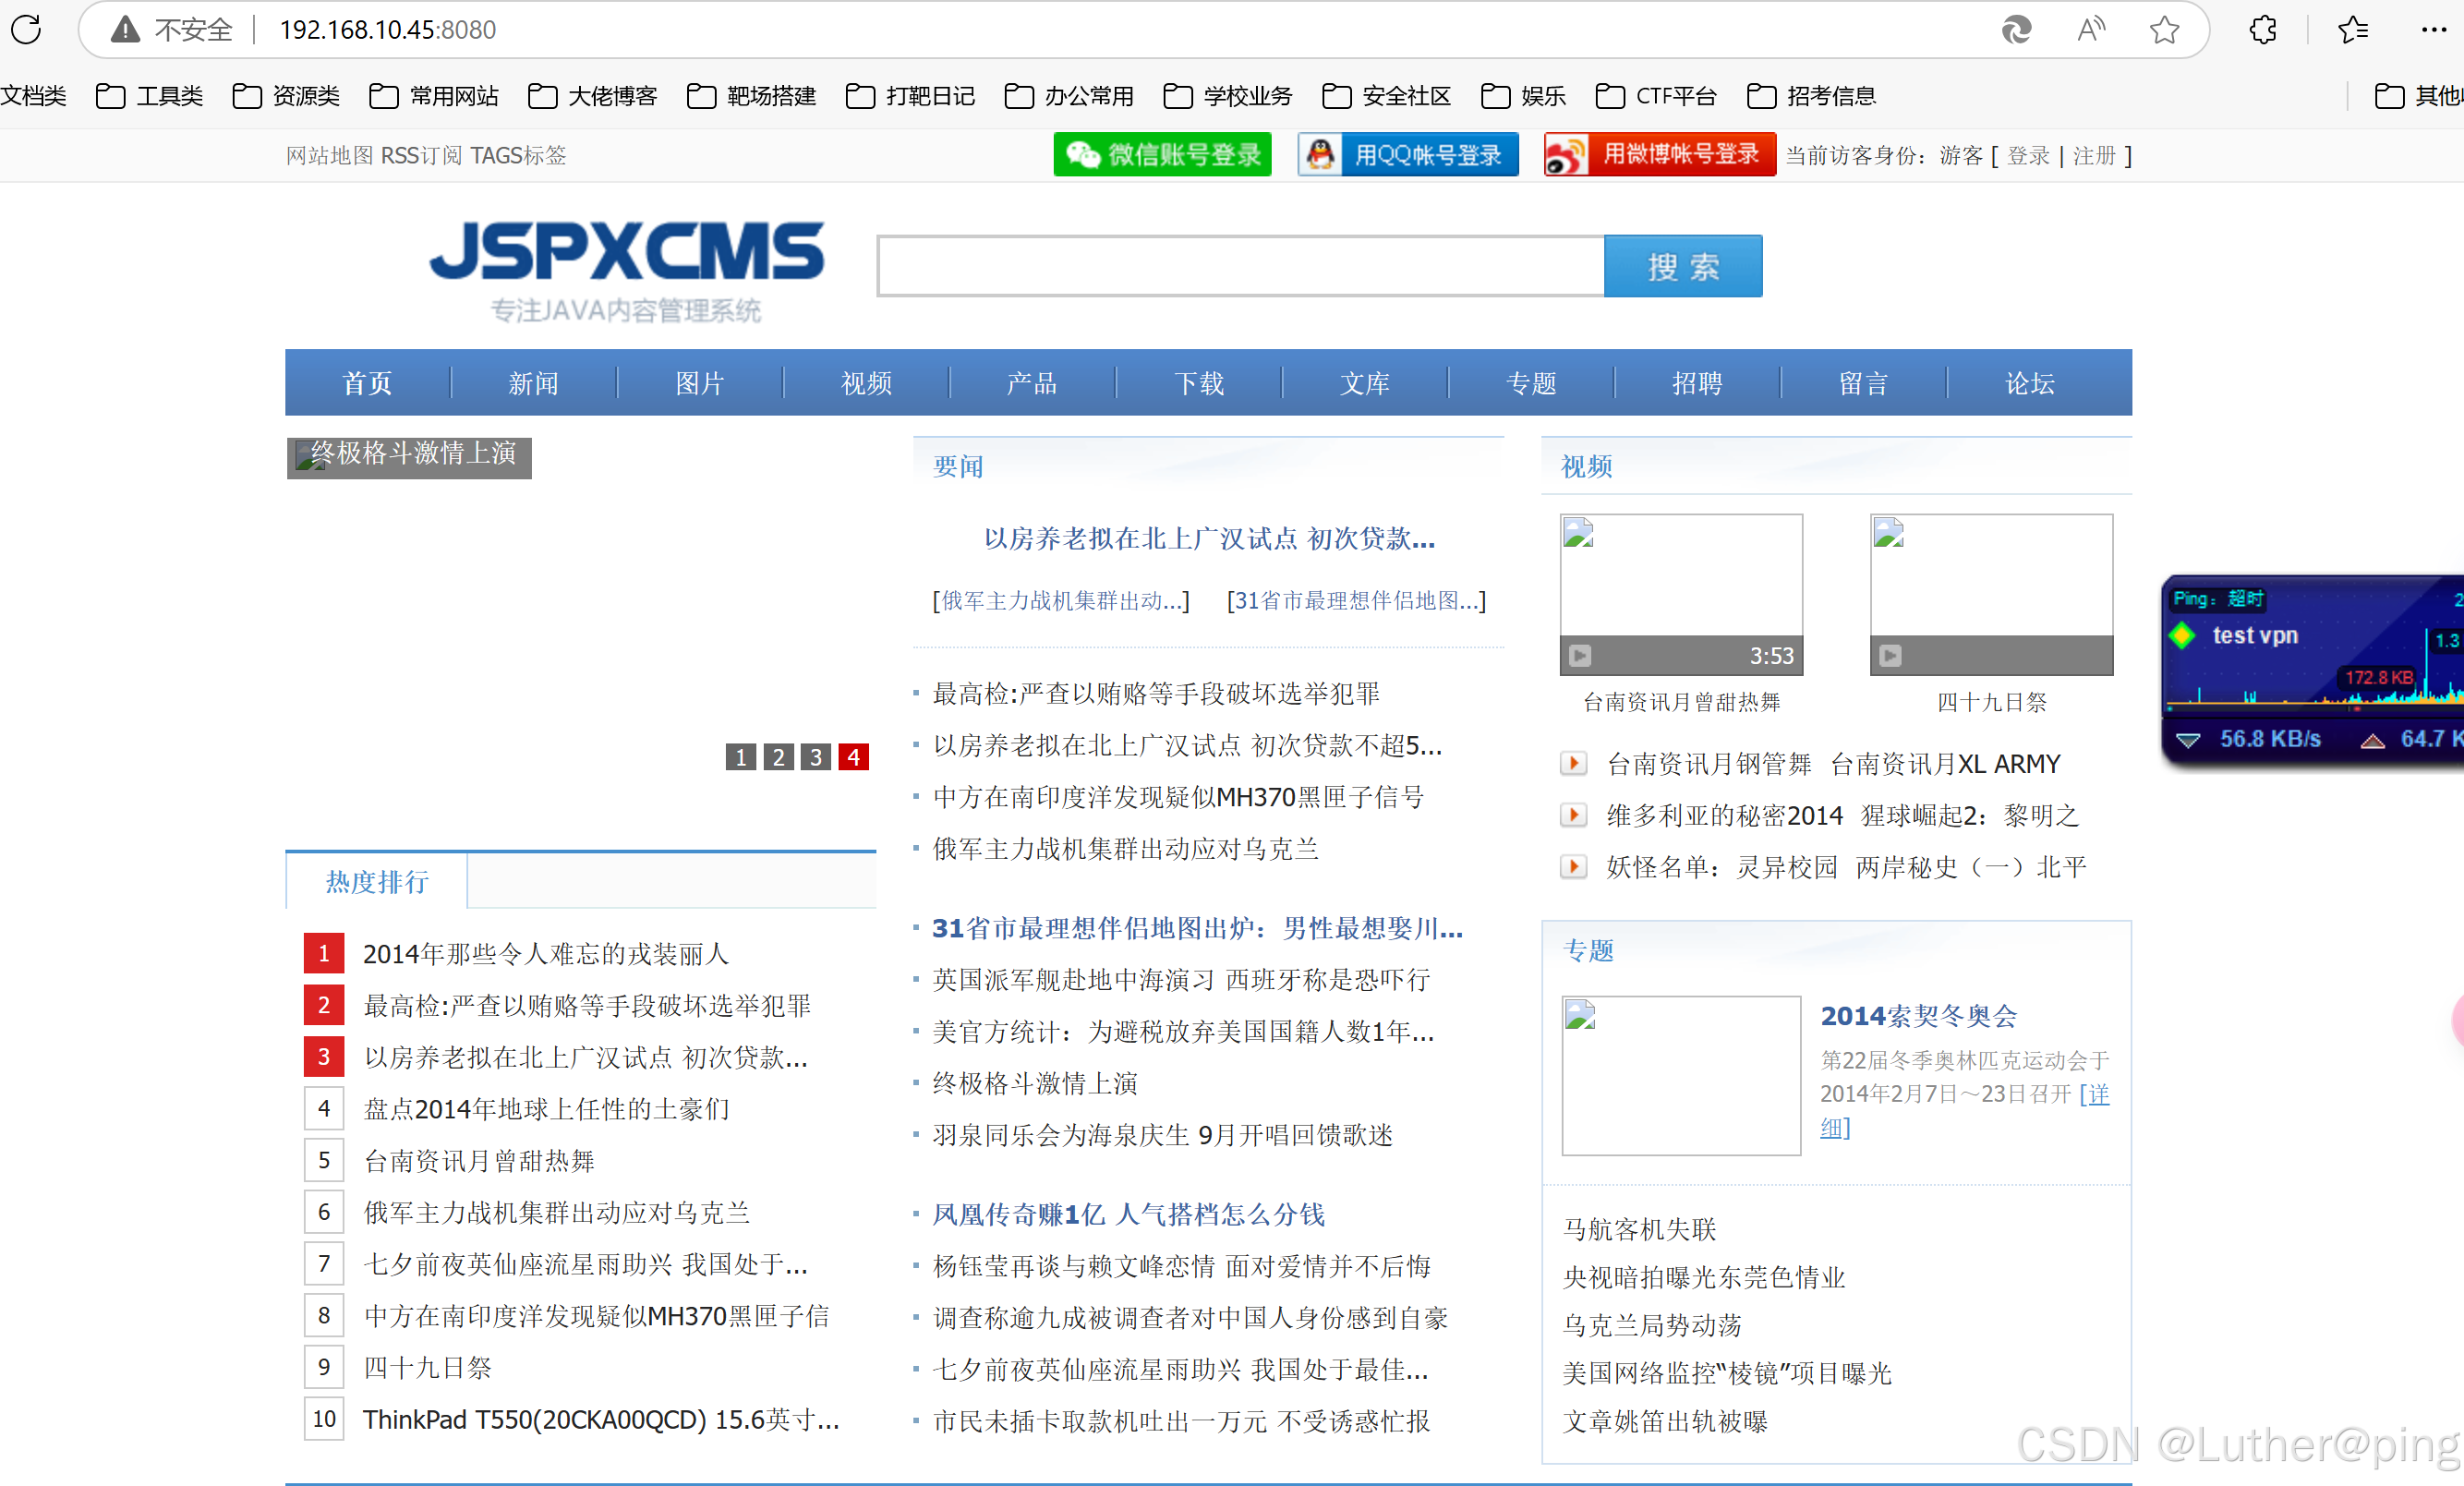Click the 注册 register link
The image size is (2464, 1486).
pyautogui.click(x=2094, y=156)
